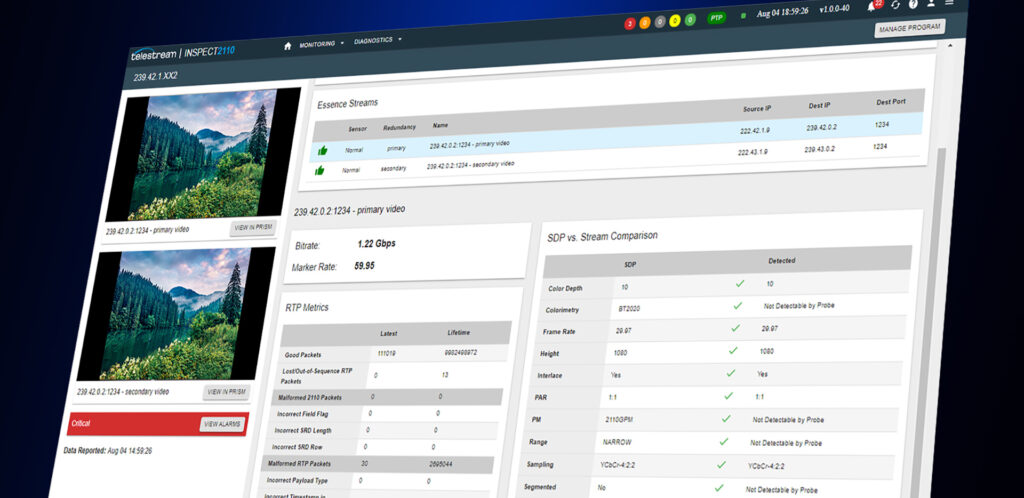This screenshot has height=498, width=1024.
Task: Open the Monitoring menu
Action: point(317,44)
